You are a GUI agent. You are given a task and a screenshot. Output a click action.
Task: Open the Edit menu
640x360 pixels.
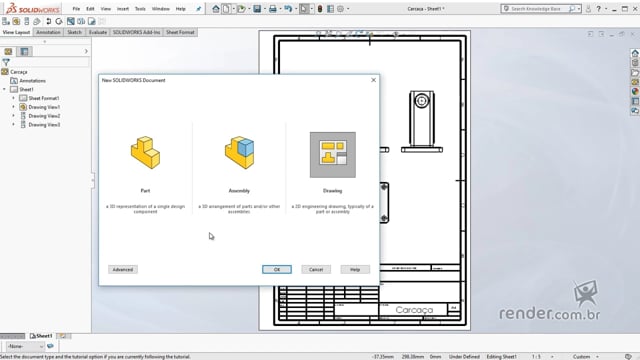(x=90, y=9)
